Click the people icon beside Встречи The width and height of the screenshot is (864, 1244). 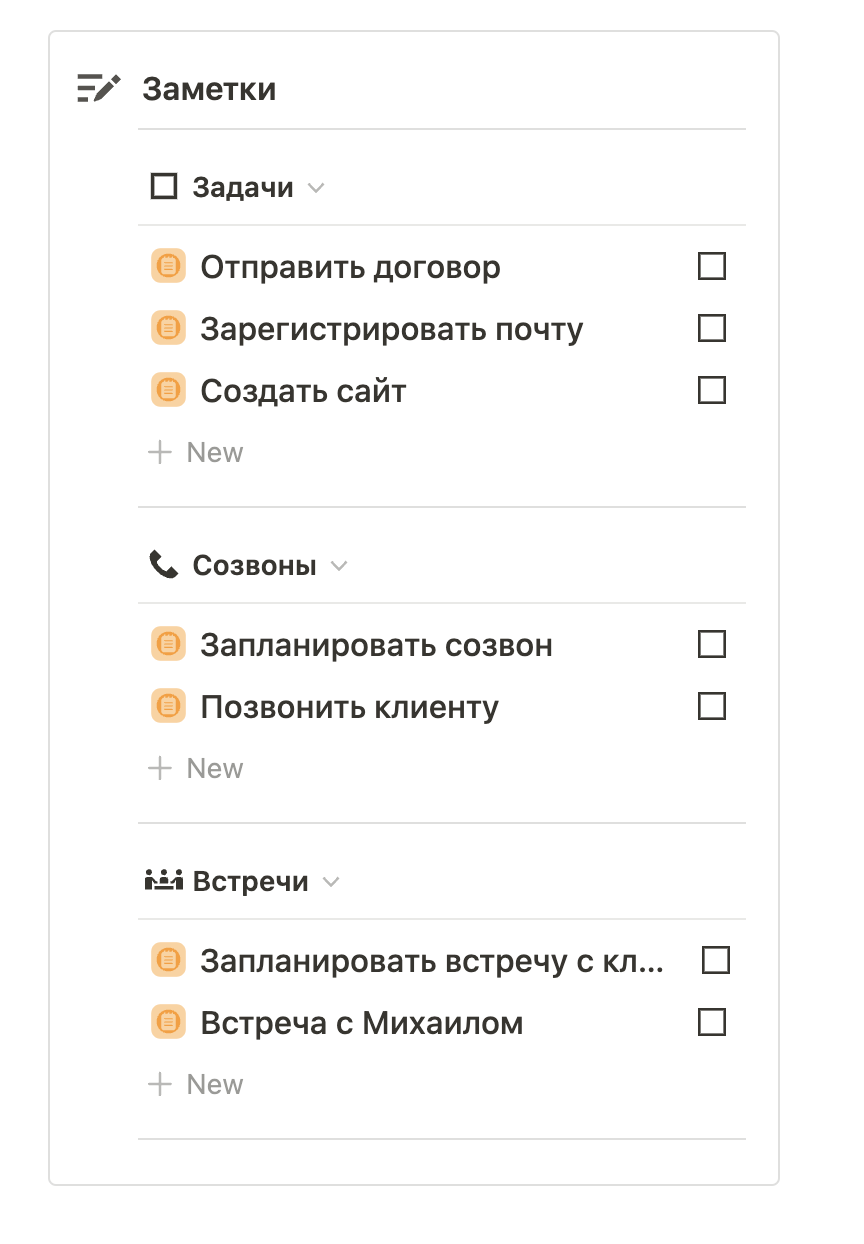click(x=163, y=881)
